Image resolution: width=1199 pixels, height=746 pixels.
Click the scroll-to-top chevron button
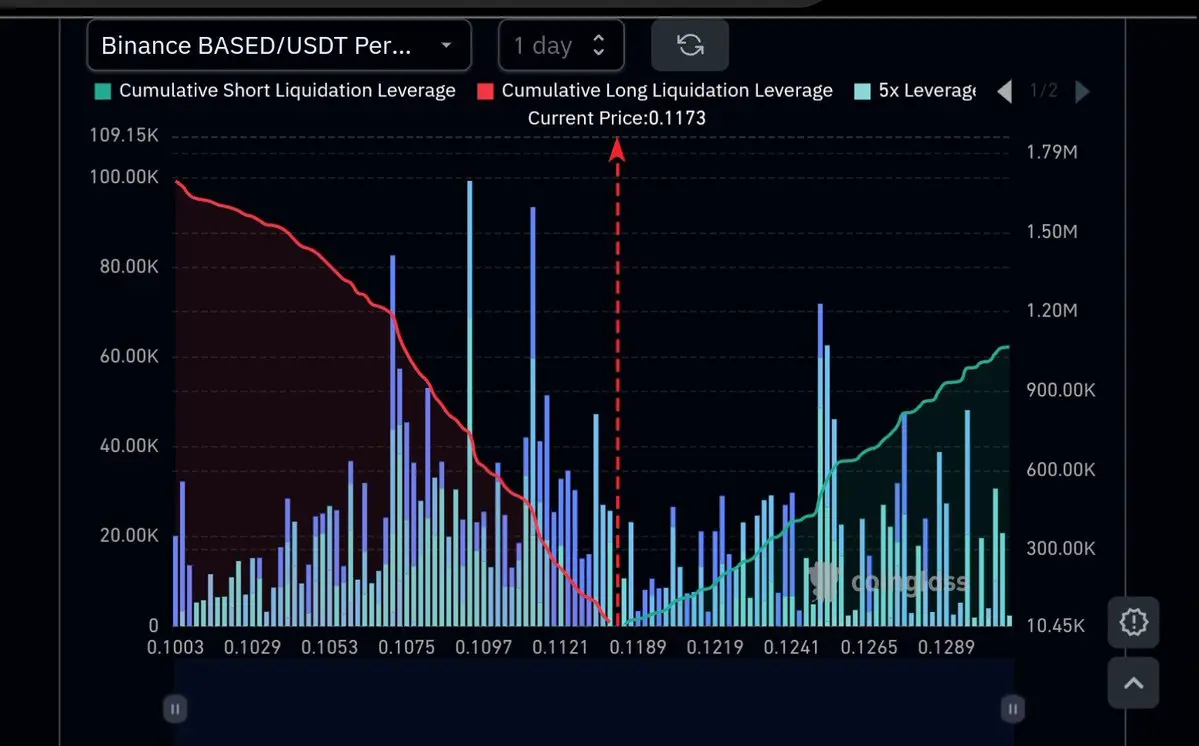(x=1133, y=683)
